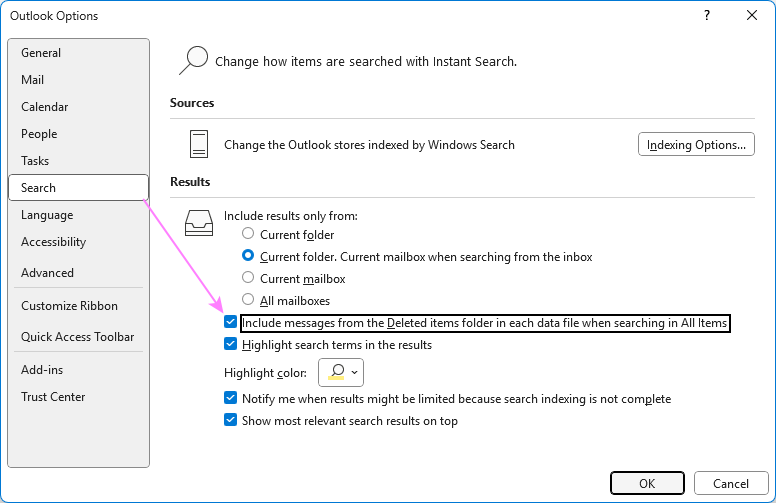Click the 'Include results only from:' label
This screenshot has height=503, width=776.
[x=291, y=216]
